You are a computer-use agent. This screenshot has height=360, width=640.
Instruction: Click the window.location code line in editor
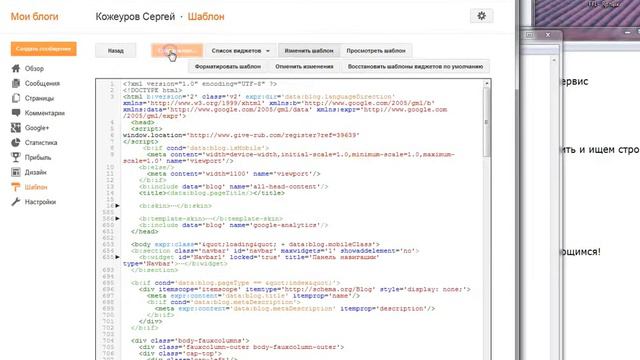coord(241,135)
